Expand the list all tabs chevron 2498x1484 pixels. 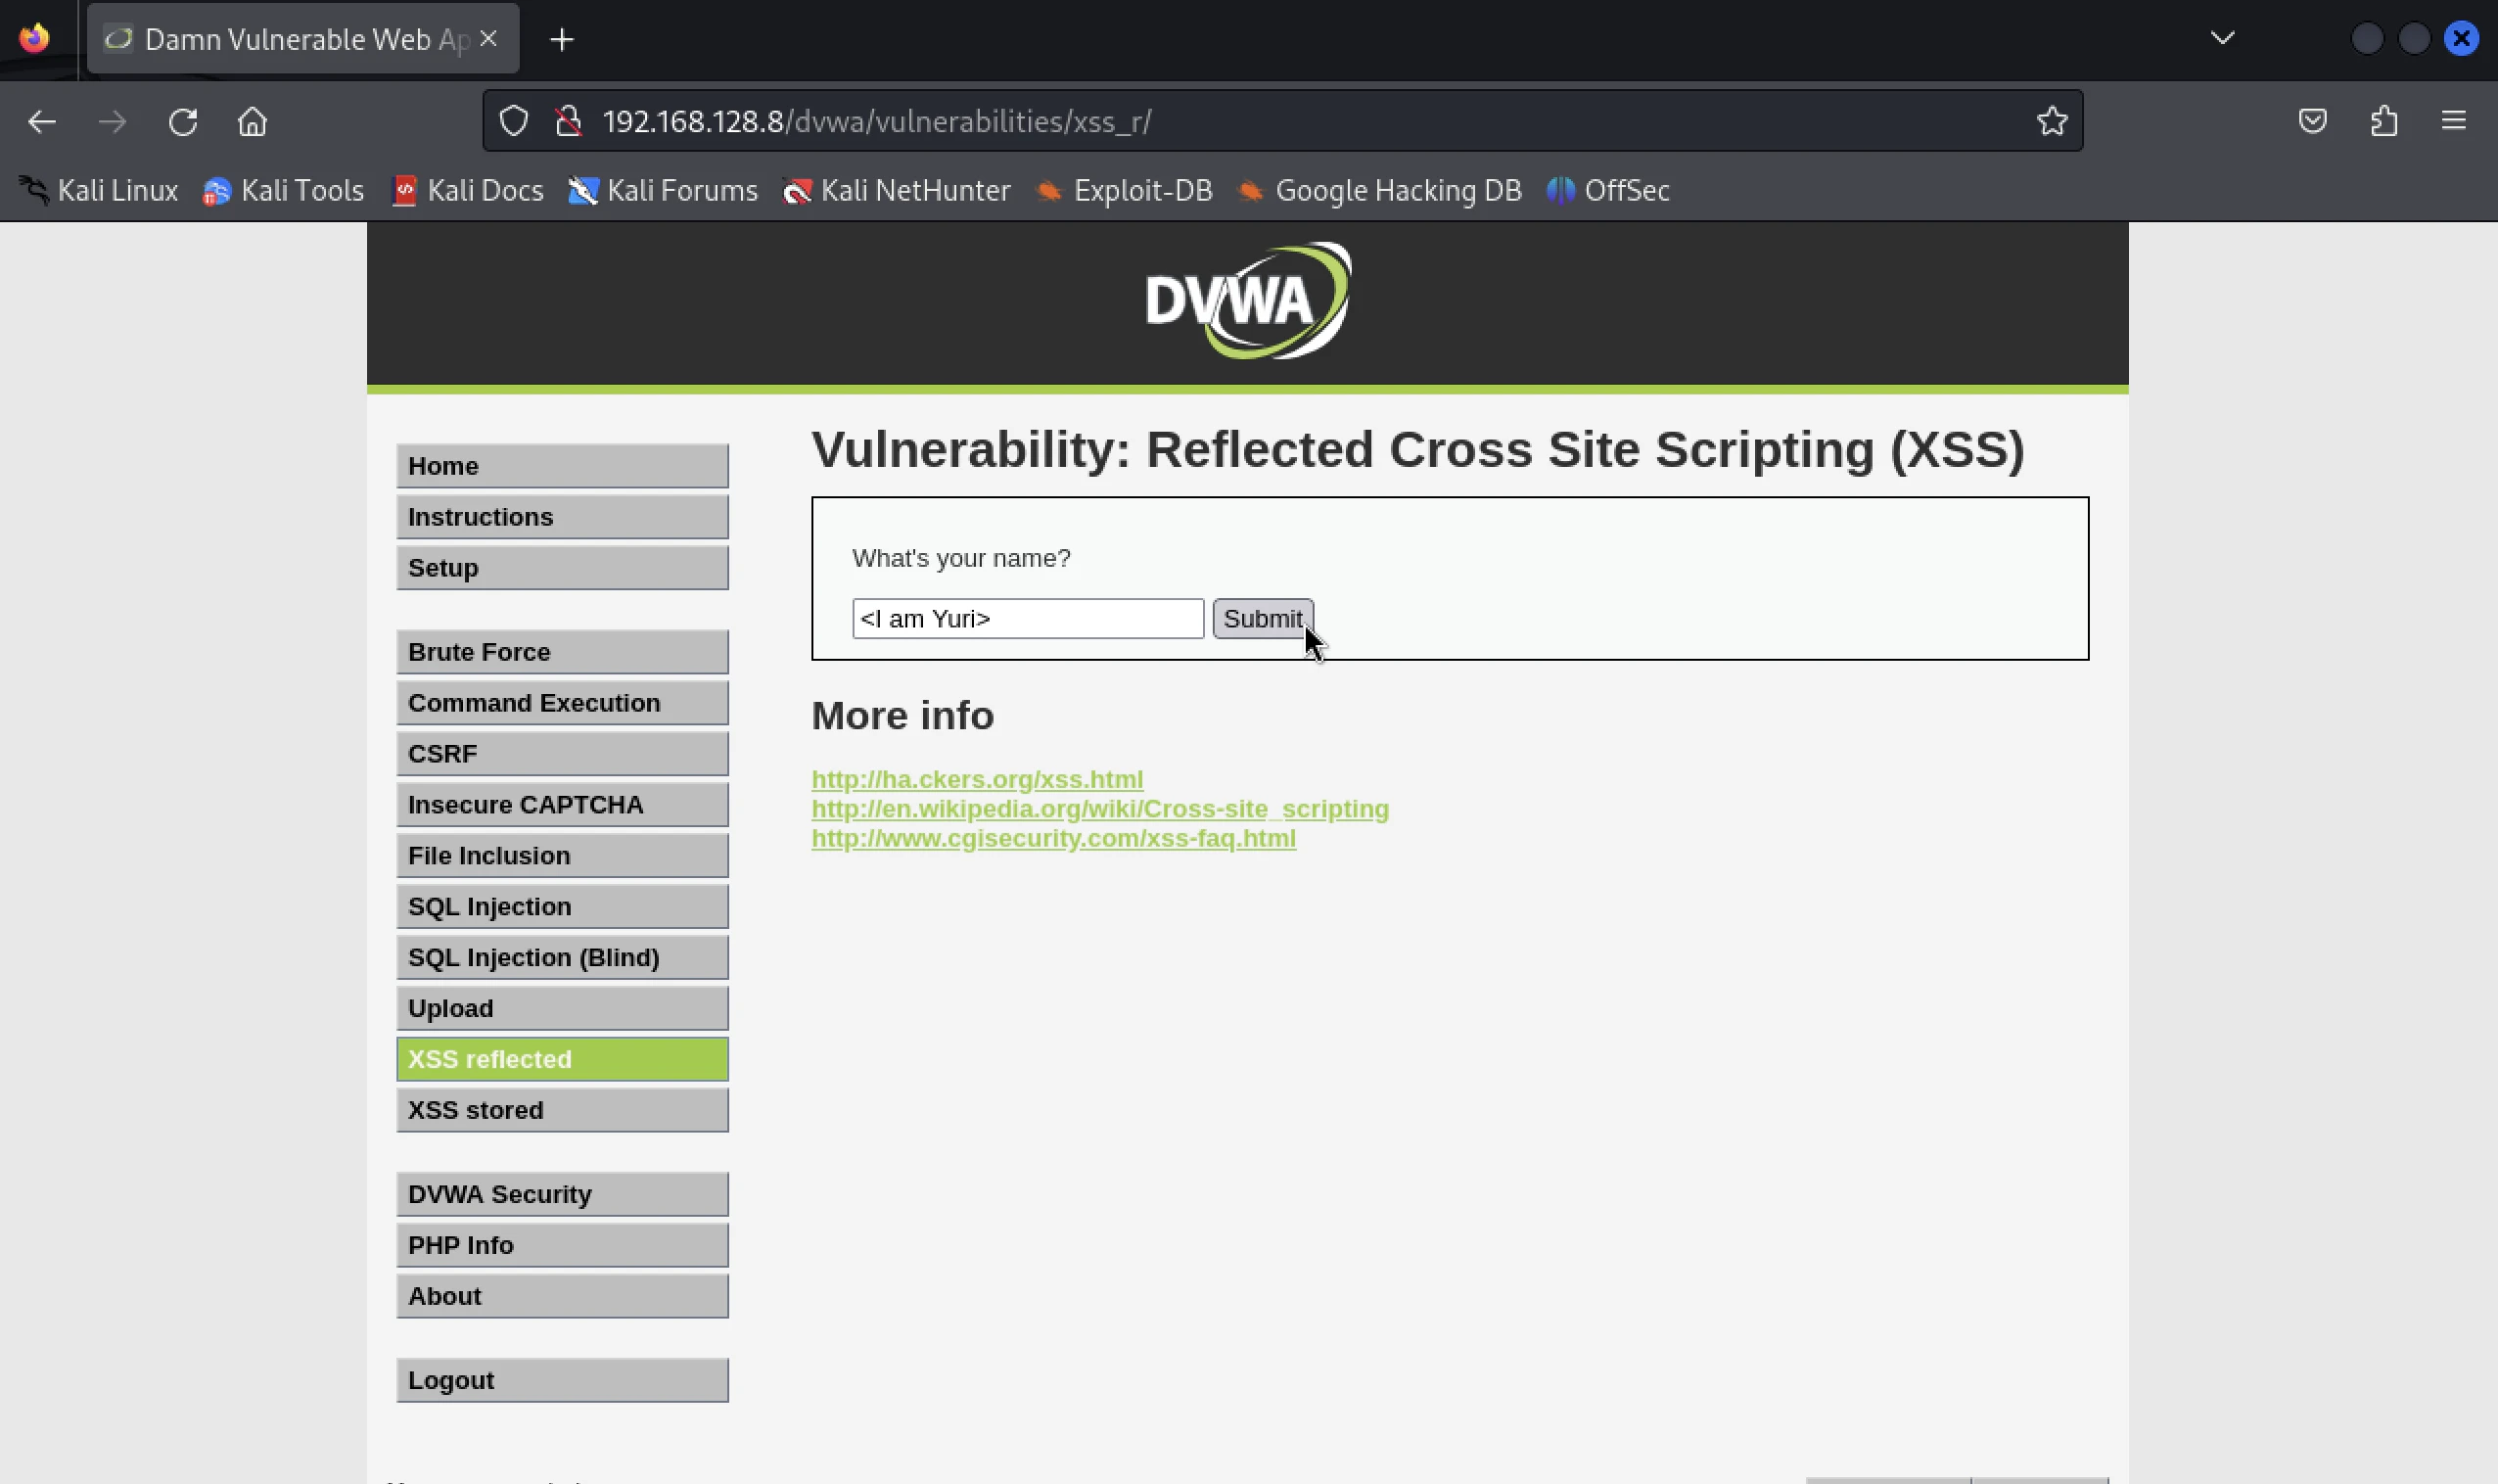pos(2222,38)
